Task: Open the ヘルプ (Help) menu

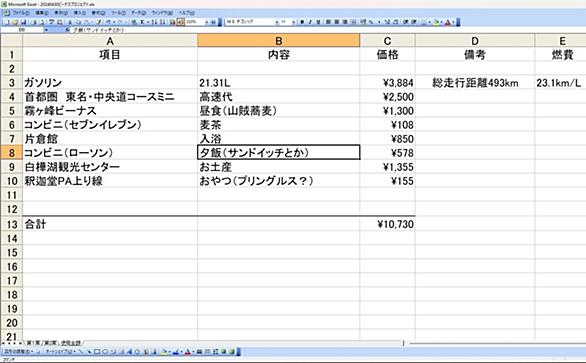Action: pos(187,13)
